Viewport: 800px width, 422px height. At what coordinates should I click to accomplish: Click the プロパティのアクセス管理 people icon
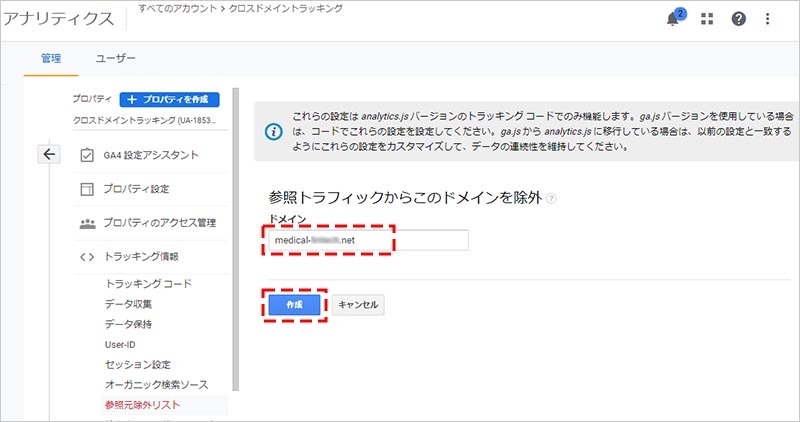86,223
